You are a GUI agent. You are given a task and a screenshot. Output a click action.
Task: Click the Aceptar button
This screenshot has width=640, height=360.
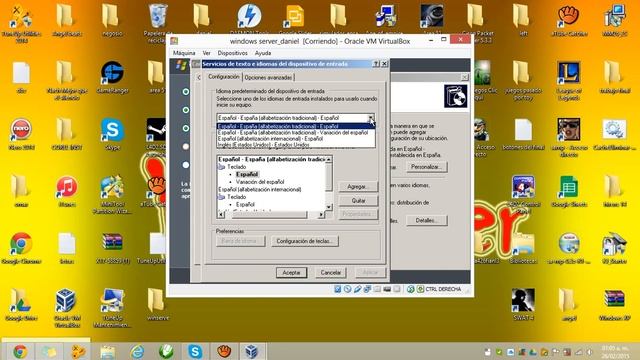291,272
